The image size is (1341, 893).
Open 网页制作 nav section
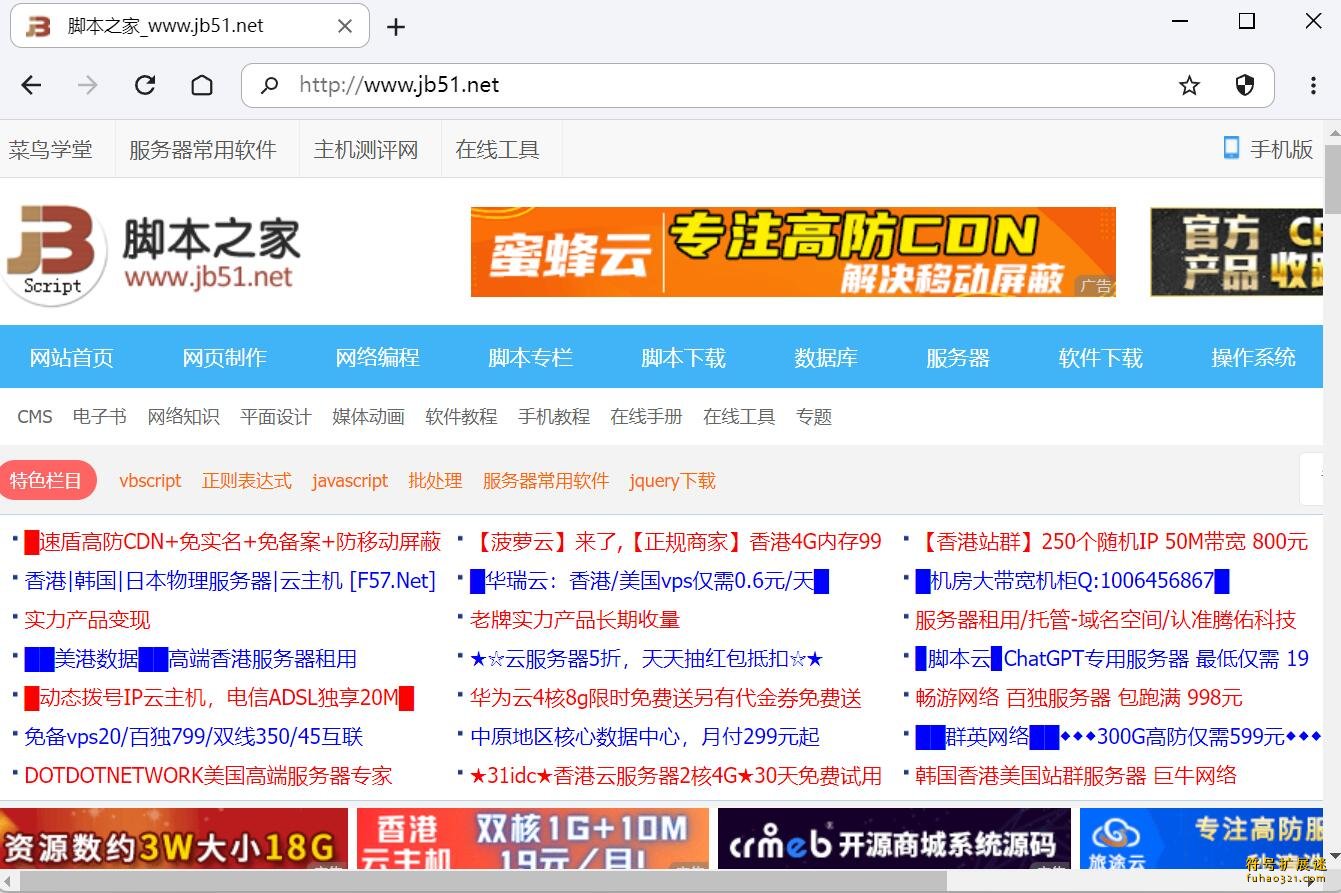pos(224,357)
